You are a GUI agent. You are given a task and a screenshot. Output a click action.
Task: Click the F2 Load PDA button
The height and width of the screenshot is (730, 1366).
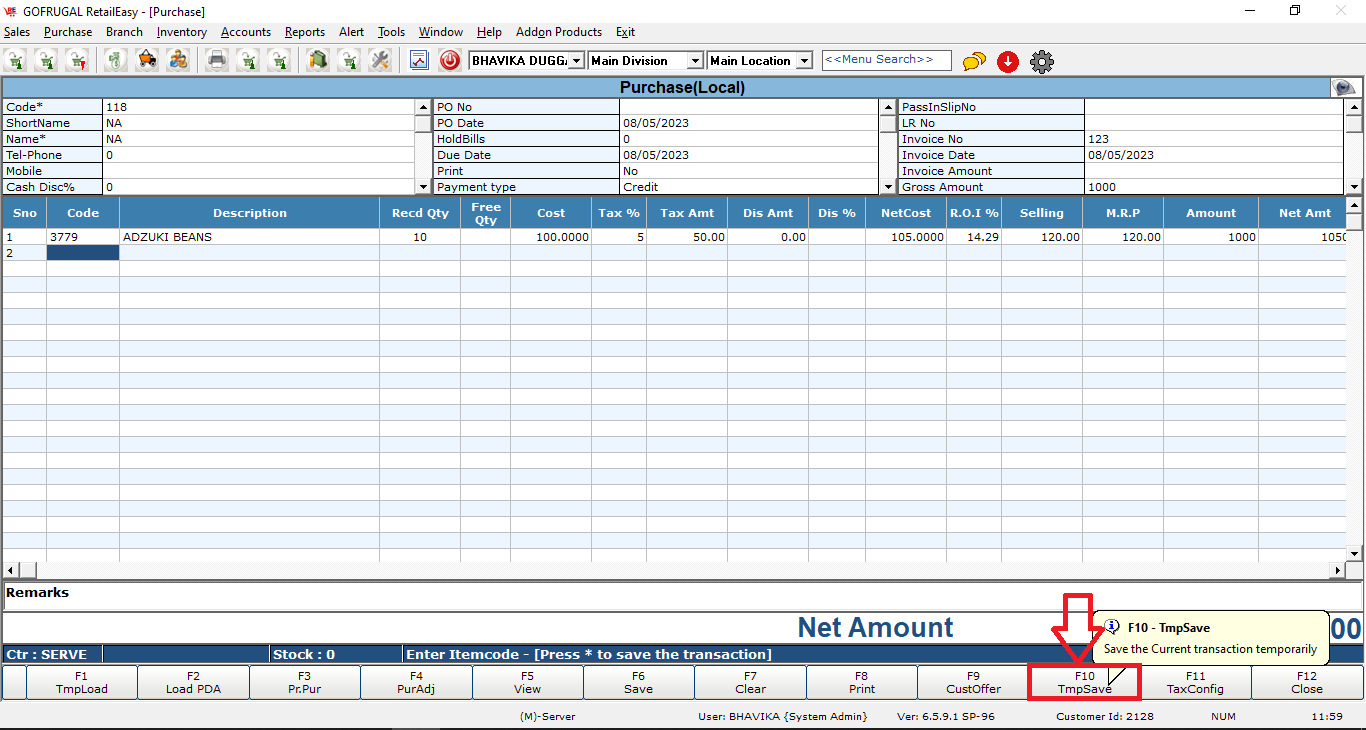[193, 682]
